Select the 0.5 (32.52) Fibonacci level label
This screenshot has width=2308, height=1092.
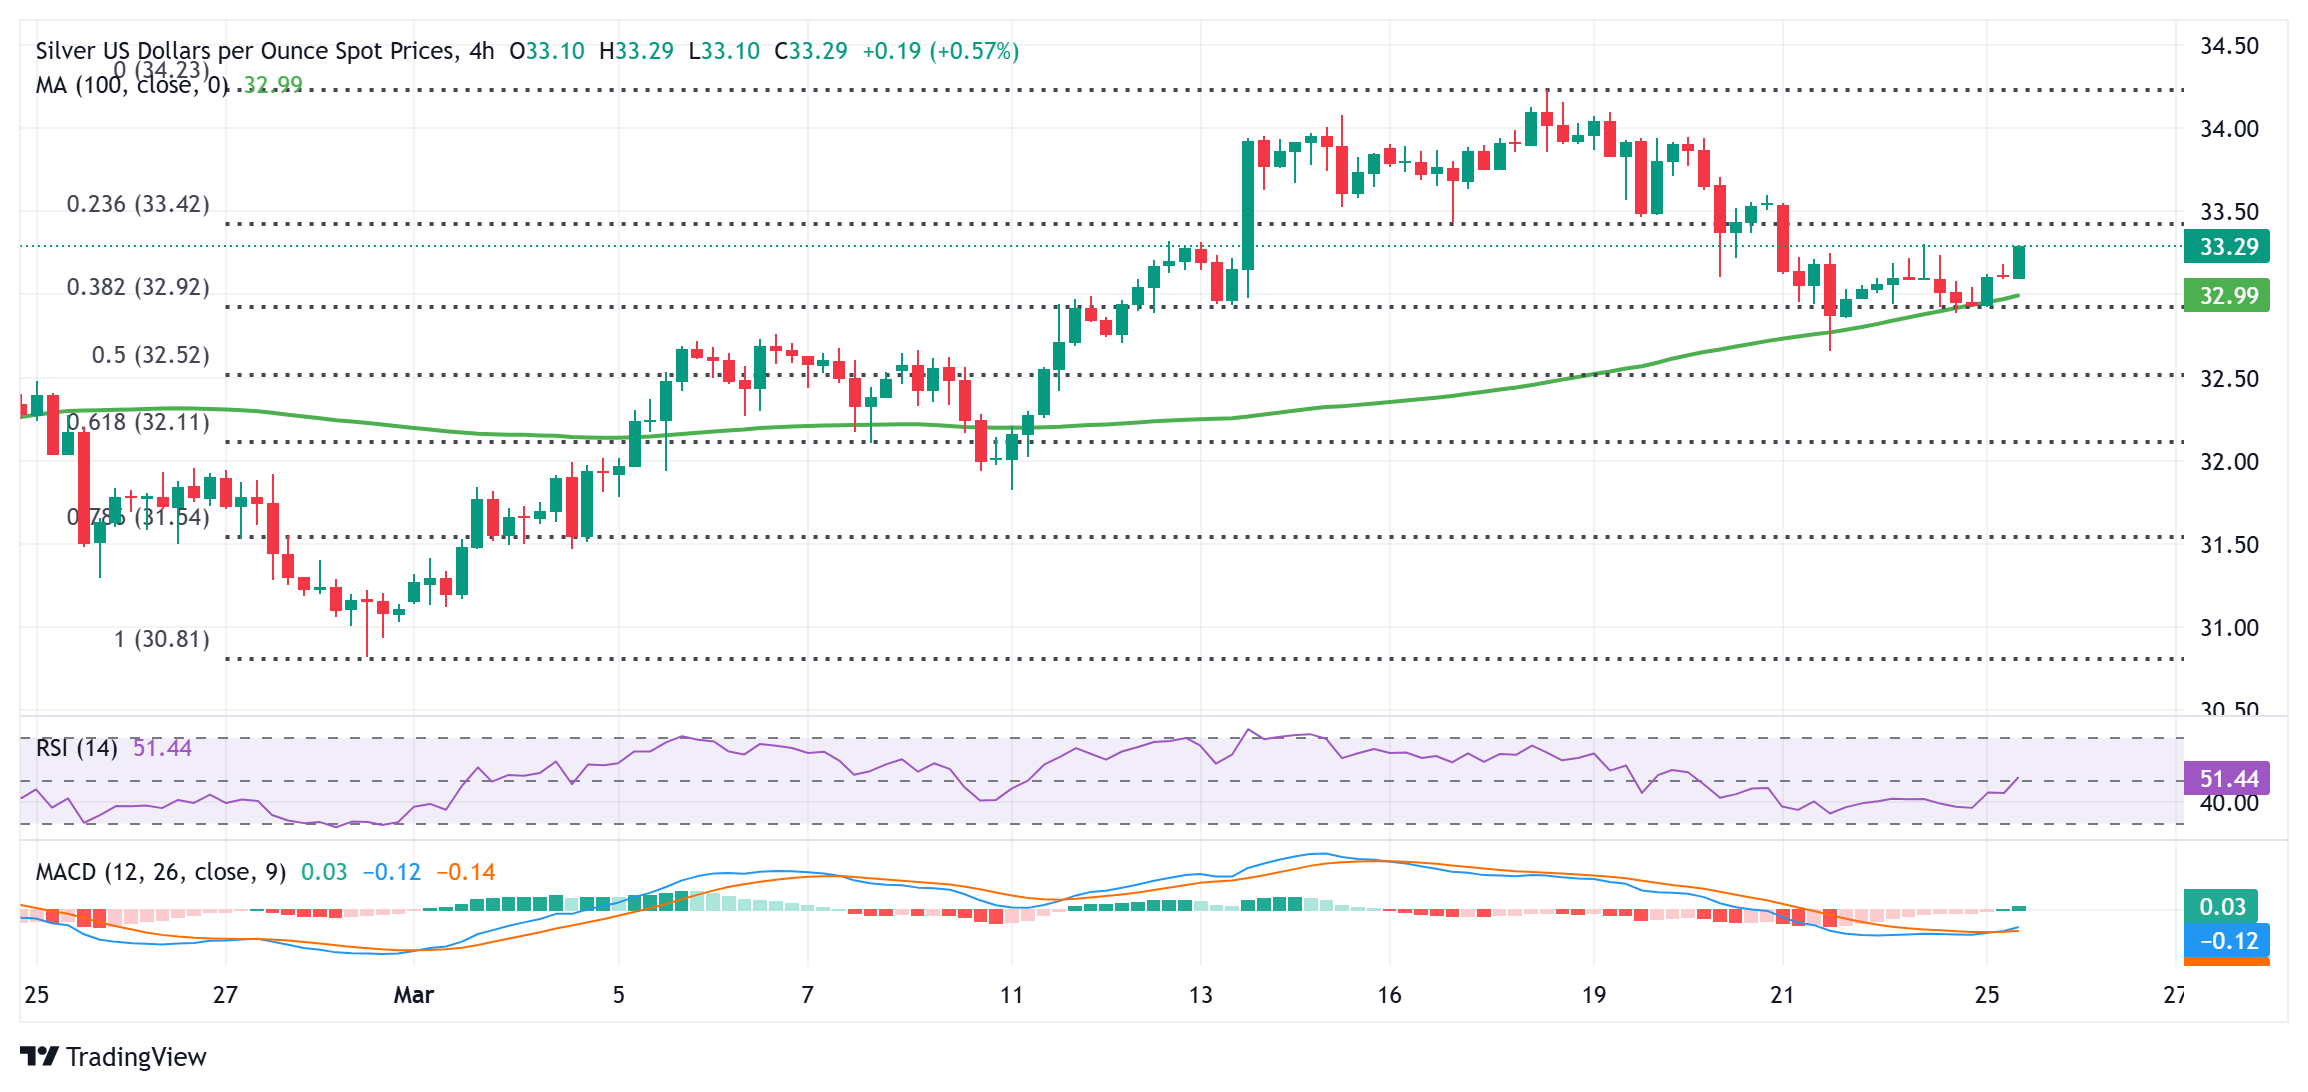point(150,355)
